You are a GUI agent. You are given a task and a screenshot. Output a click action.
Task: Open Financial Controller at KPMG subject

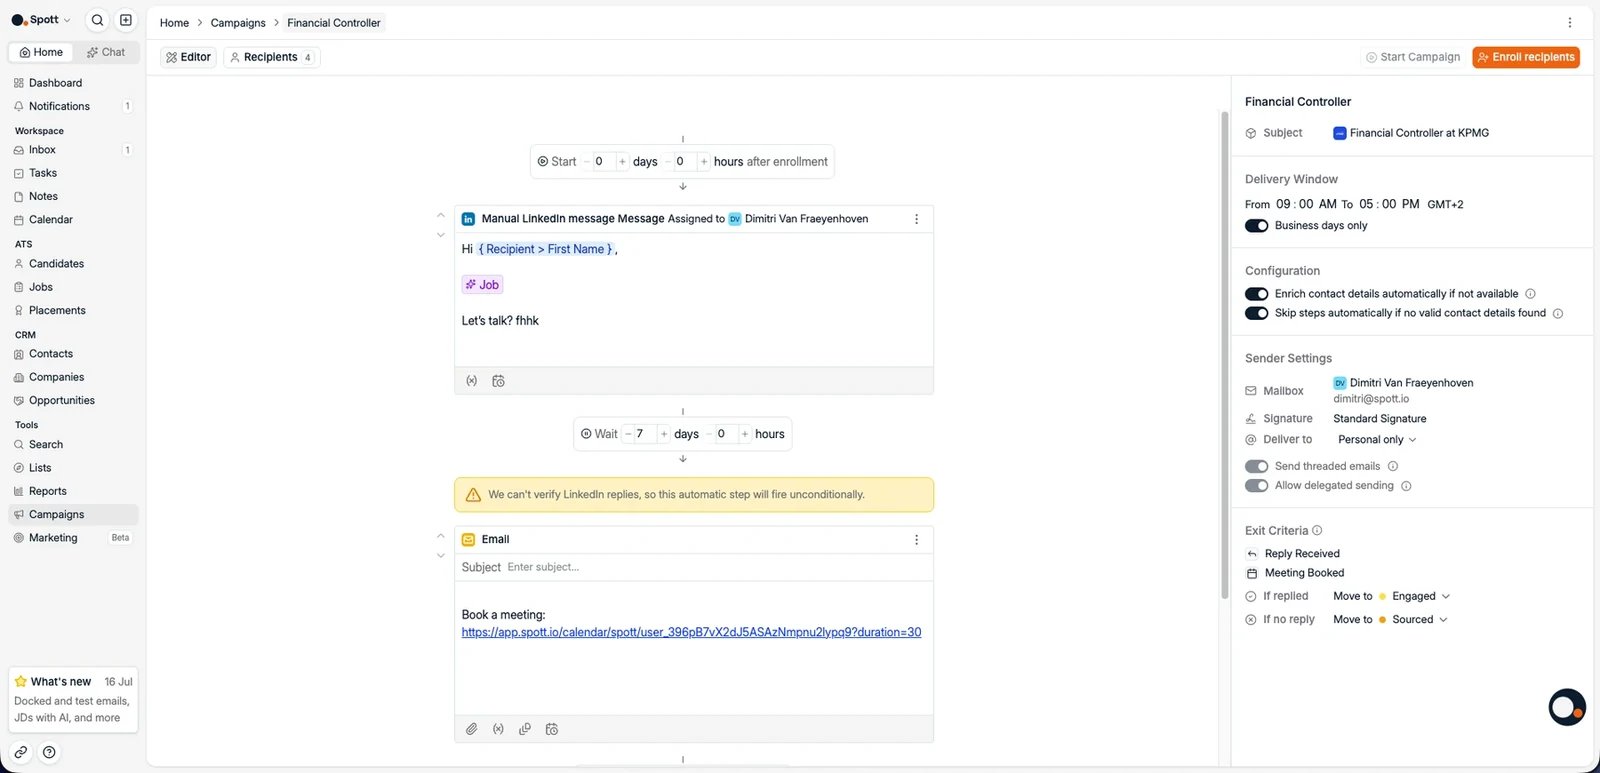[1411, 133]
